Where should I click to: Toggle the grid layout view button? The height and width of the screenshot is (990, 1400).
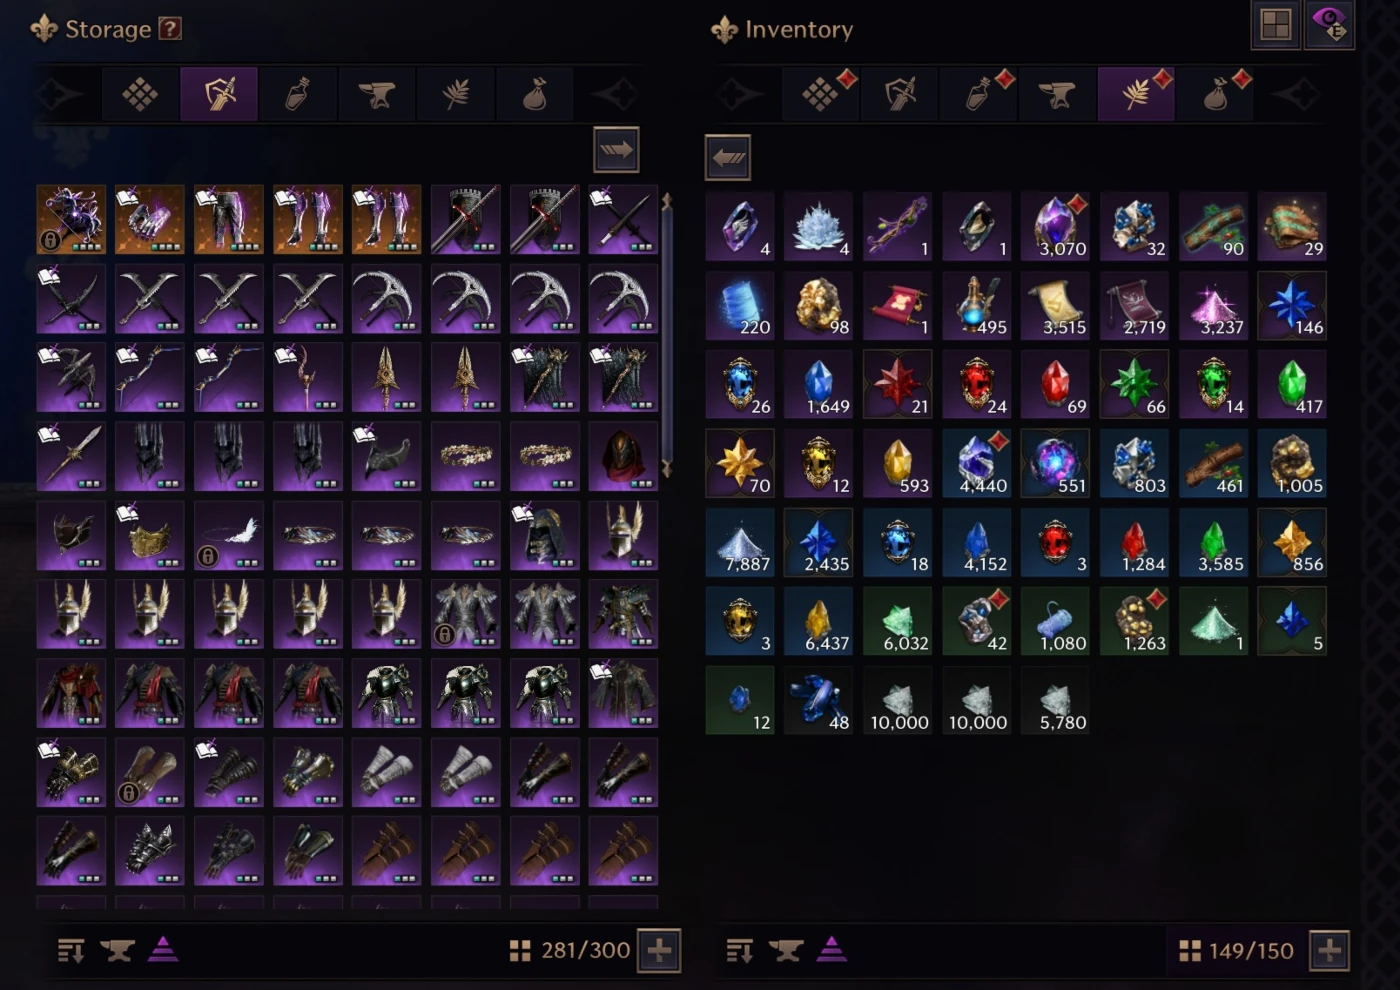(x=1276, y=25)
